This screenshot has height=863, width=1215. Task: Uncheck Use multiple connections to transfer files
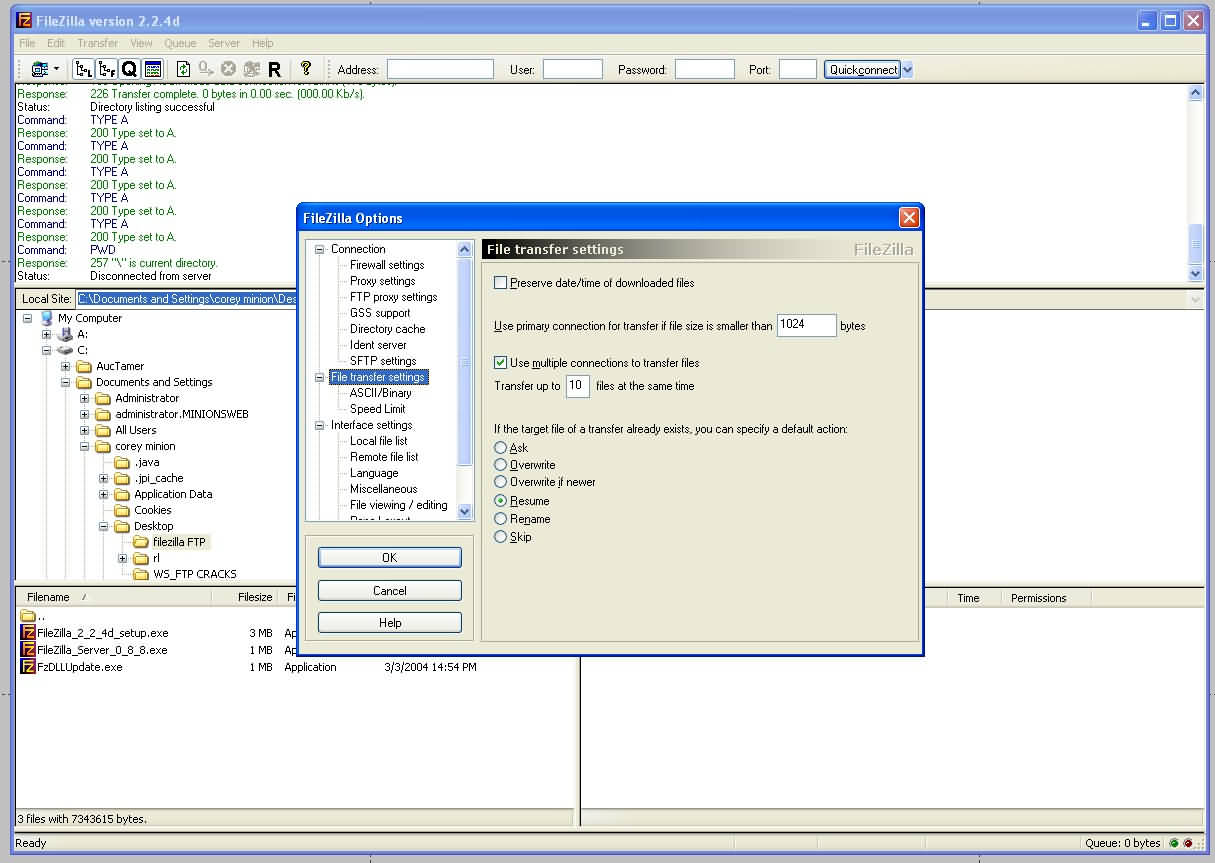pyautogui.click(x=501, y=363)
